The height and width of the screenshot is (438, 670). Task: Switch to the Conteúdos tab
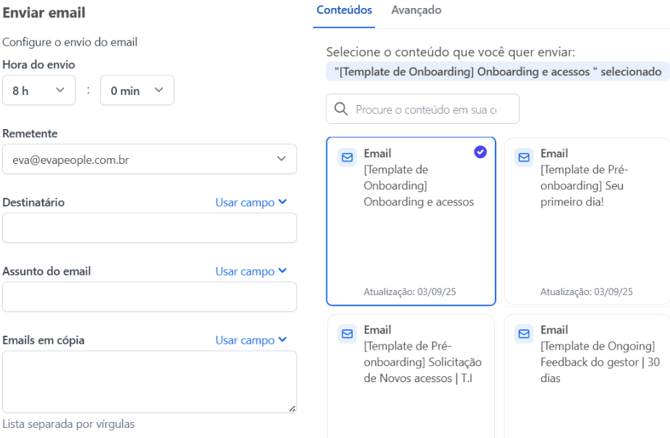point(344,10)
